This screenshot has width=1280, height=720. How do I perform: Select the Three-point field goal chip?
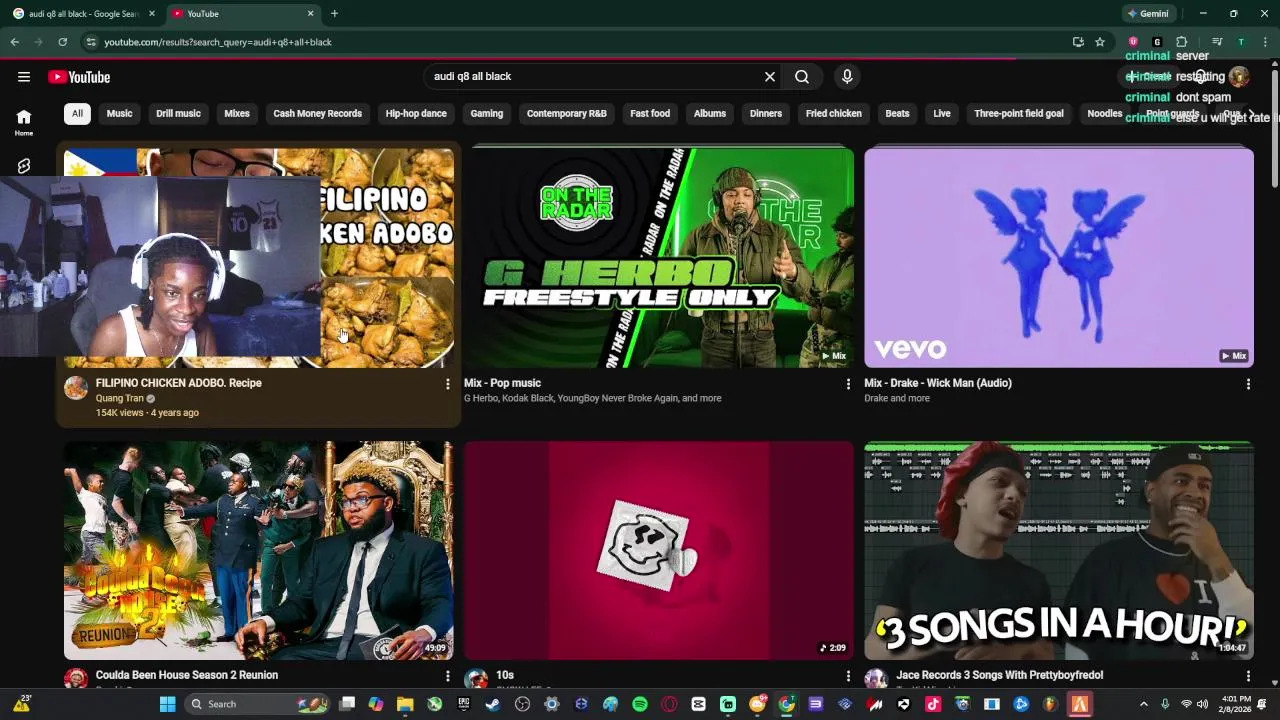point(1018,114)
